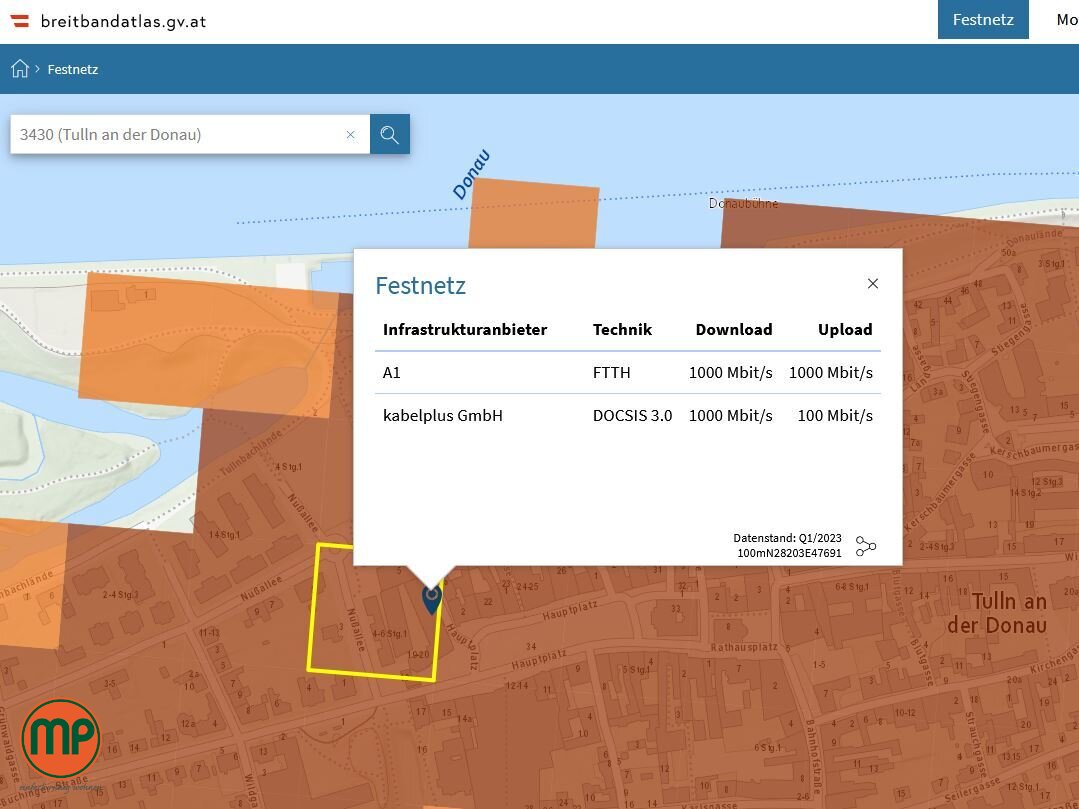Click the Austrian flag logo
This screenshot has width=1079, height=809.
point(20,21)
